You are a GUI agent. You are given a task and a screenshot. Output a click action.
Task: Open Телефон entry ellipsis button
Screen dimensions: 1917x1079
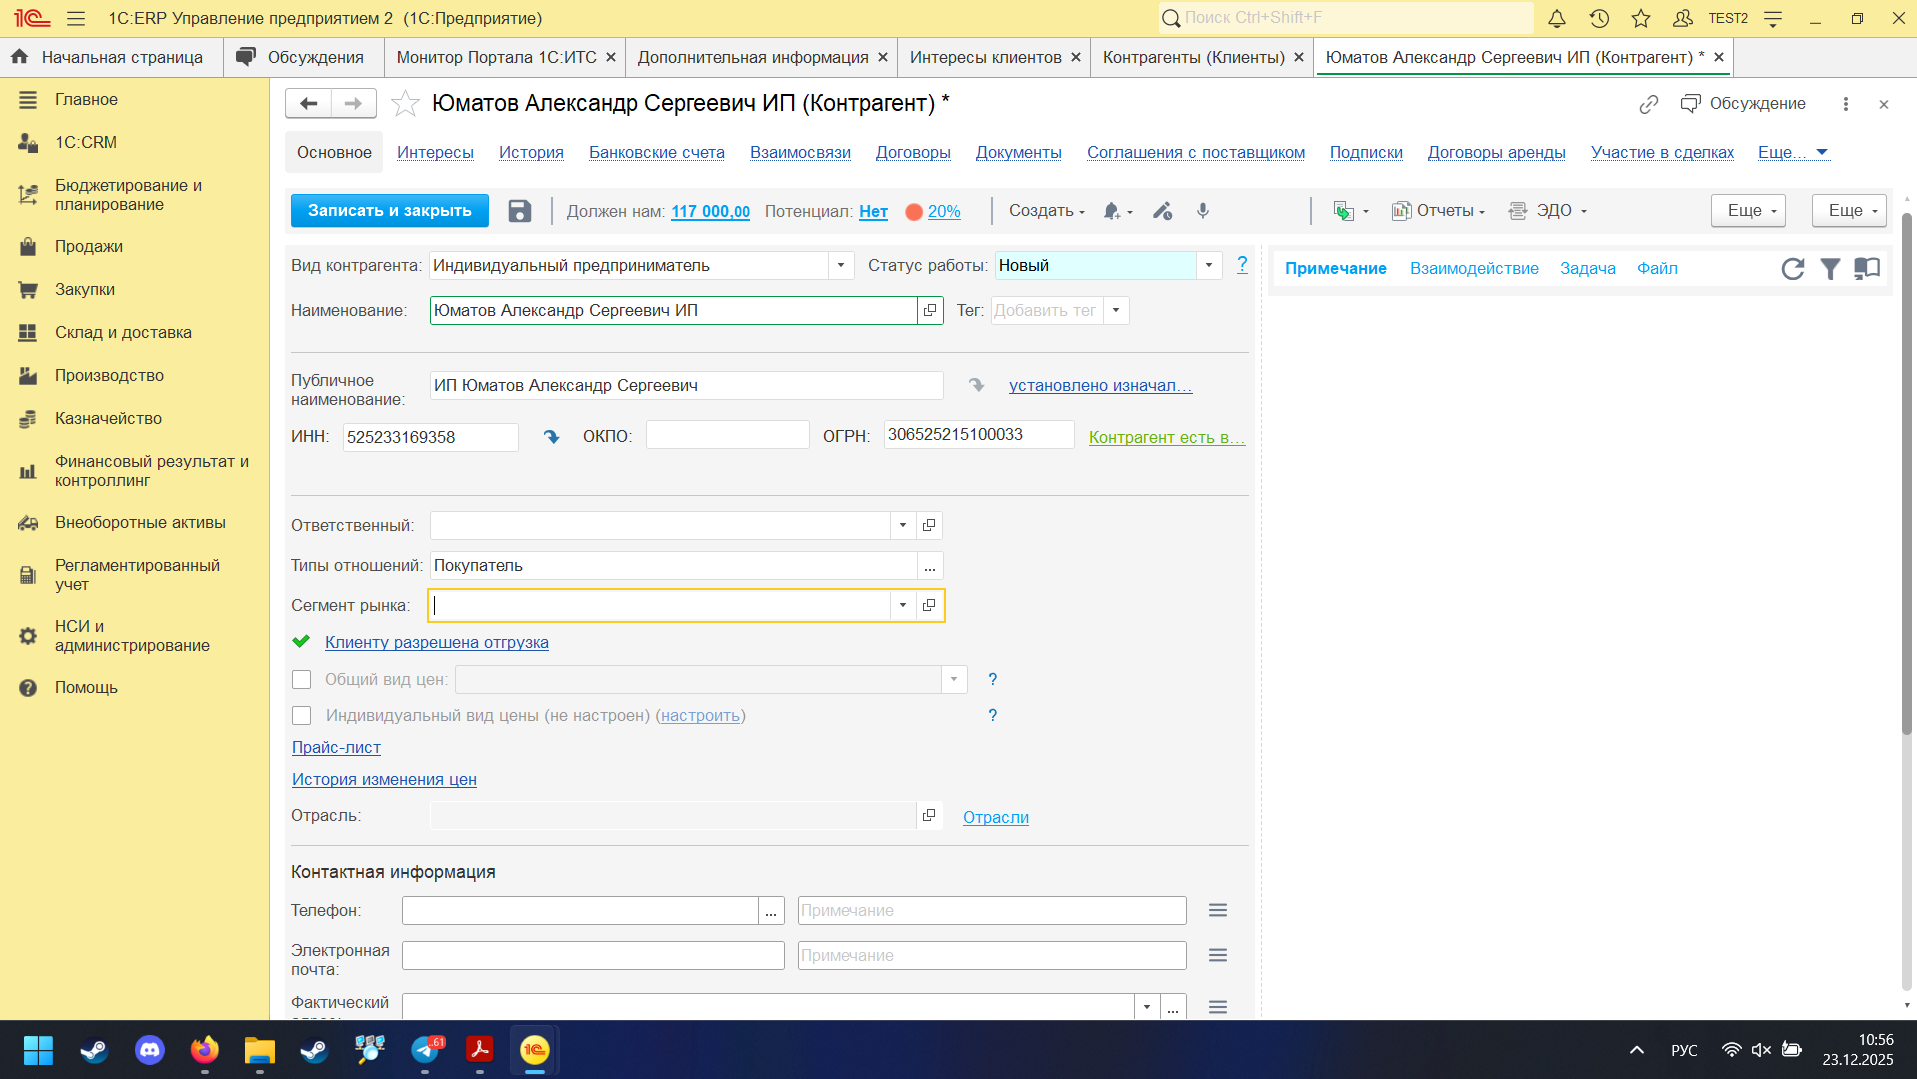(771, 910)
